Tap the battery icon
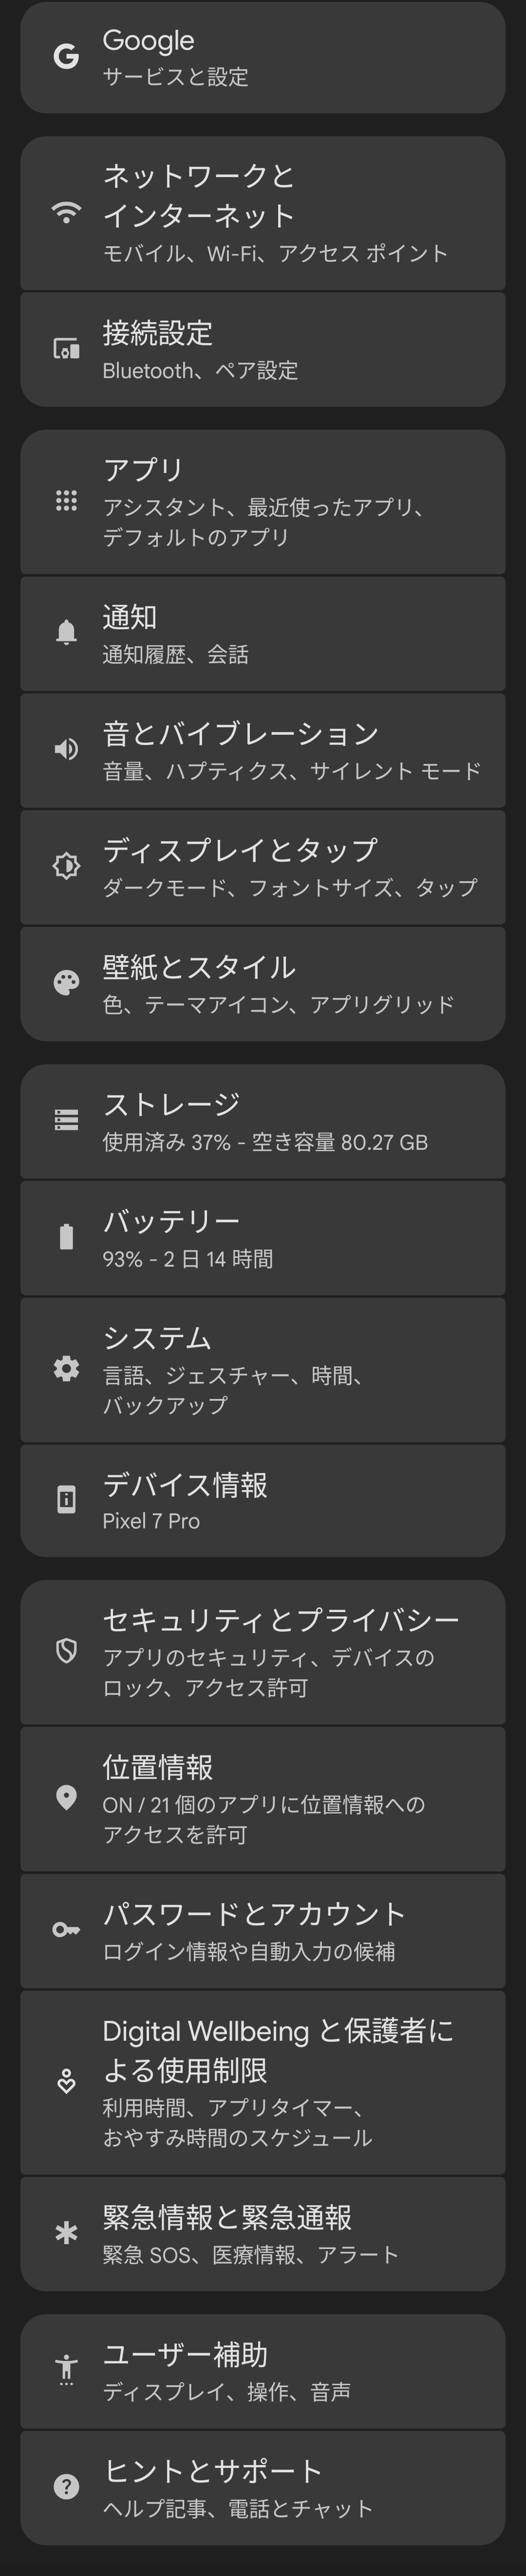 (x=66, y=1237)
